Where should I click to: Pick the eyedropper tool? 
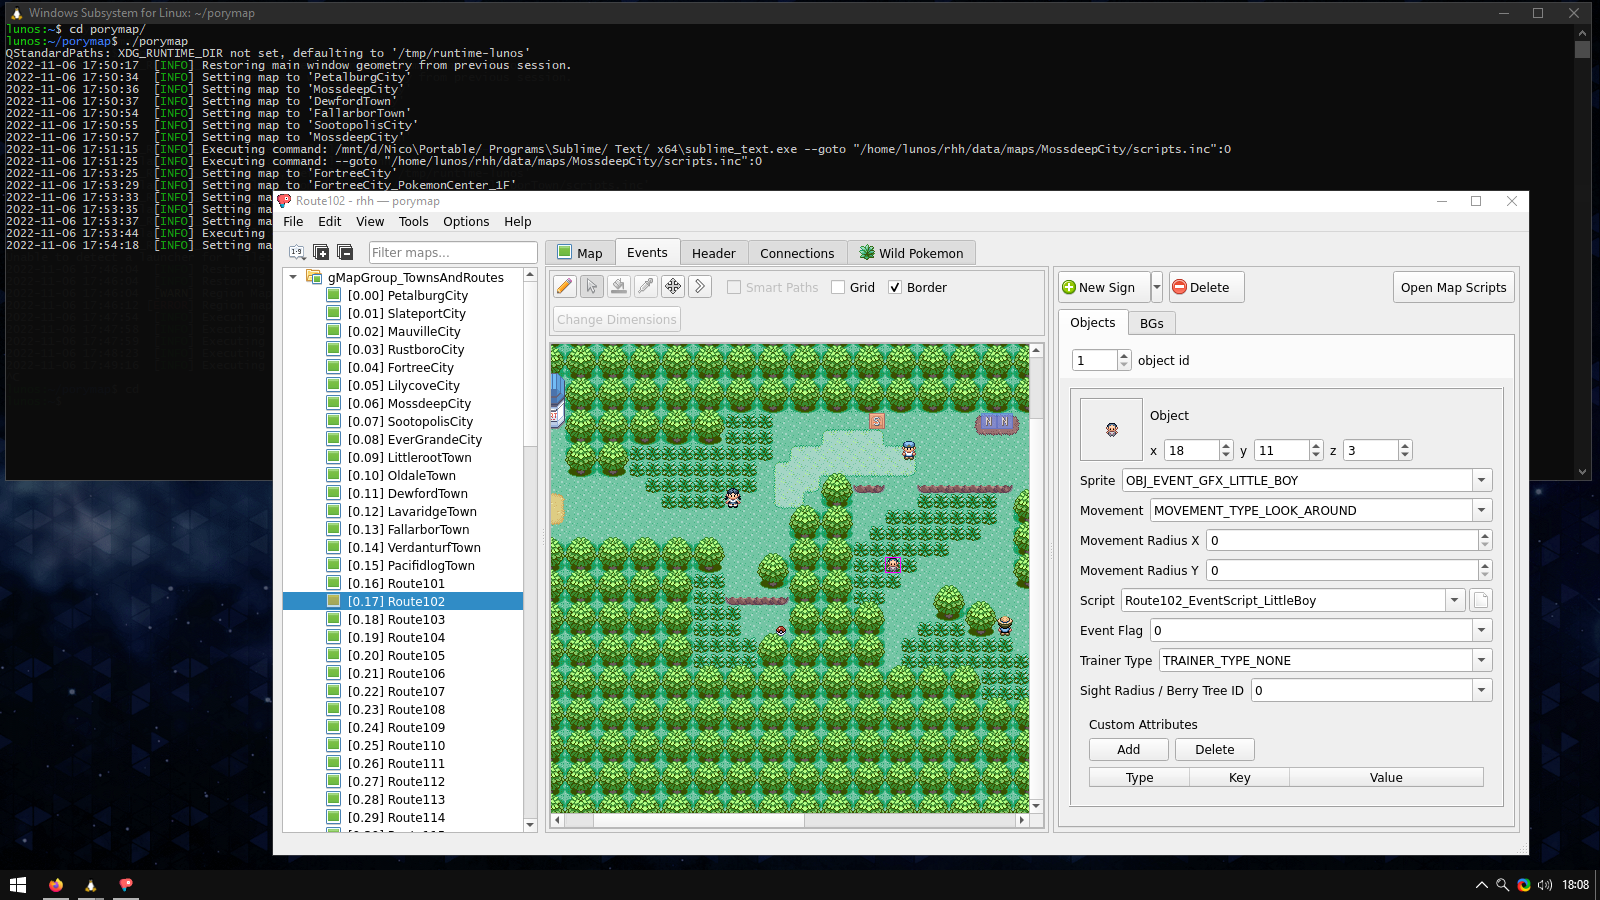646,287
